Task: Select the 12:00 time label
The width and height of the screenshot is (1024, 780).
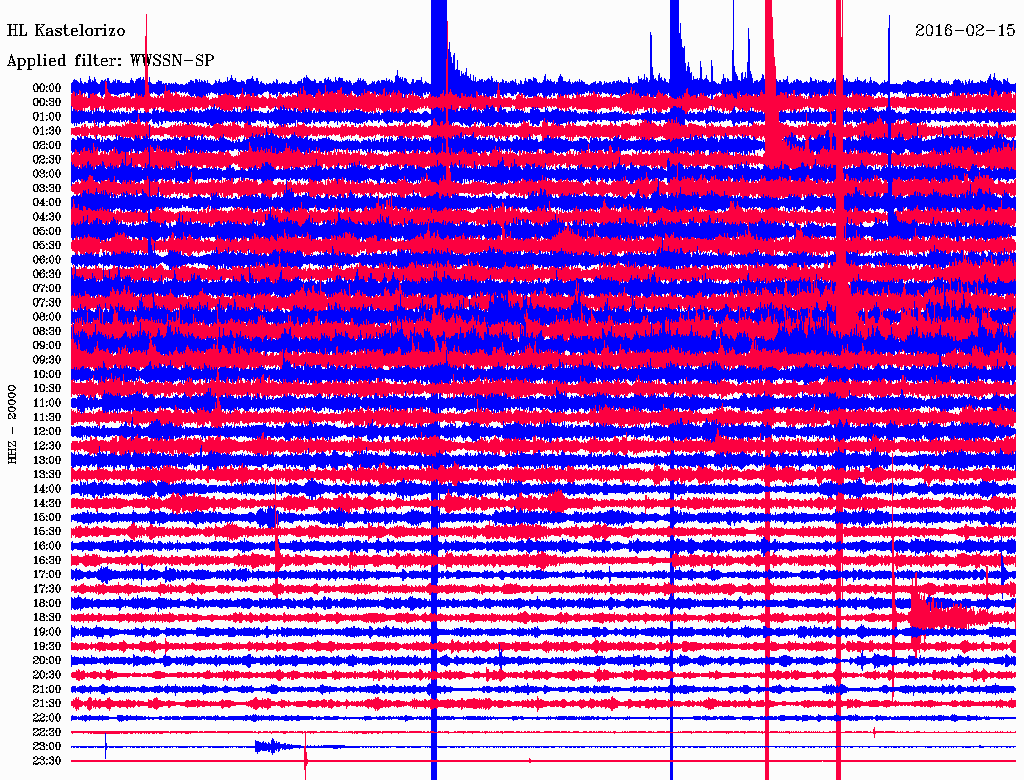Action: pos(47,432)
